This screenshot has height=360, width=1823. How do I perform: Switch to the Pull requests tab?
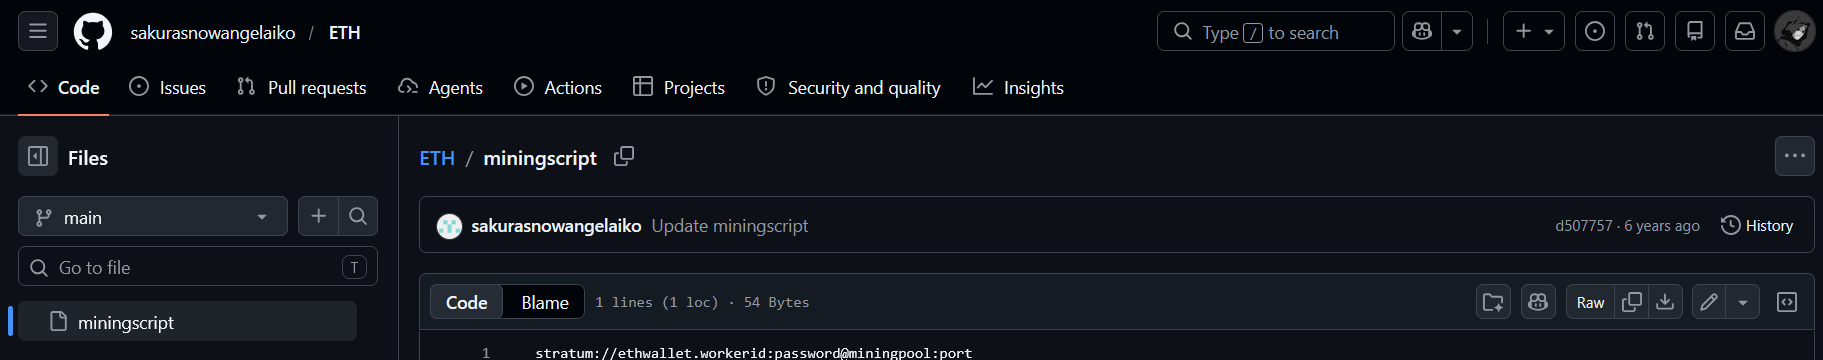pyautogui.click(x=302, y=88)
